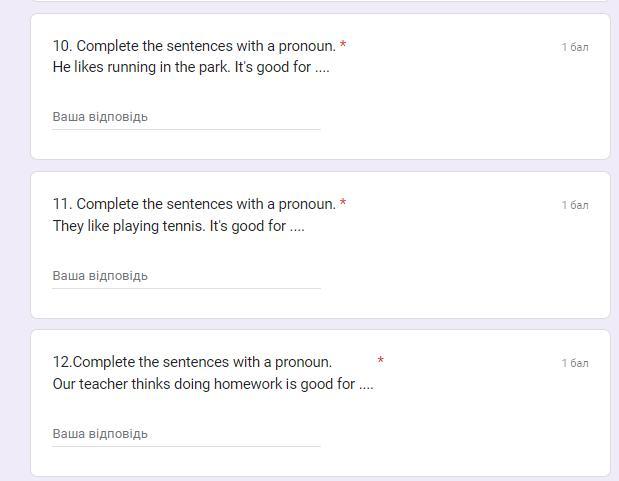Image resolution: width=619 pixels, height=481 pixels.
Task: Click the "It's good for ...." text in question 10
Action: [x=282, y=68]
